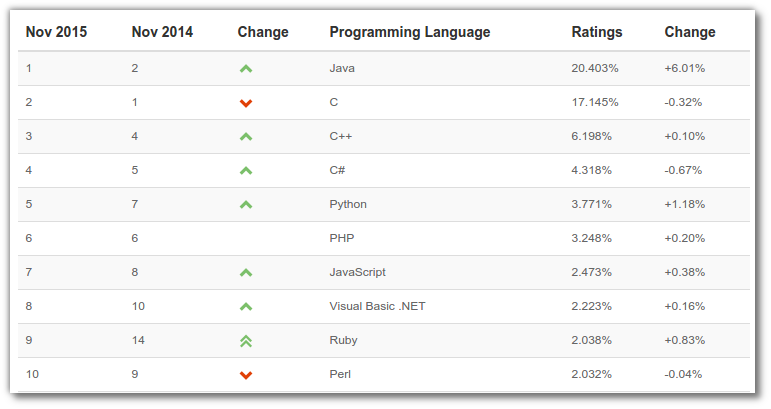Click the red down arrow in the C row
Viewport: 771px width, 409px height.
click(x=246, y=103)
